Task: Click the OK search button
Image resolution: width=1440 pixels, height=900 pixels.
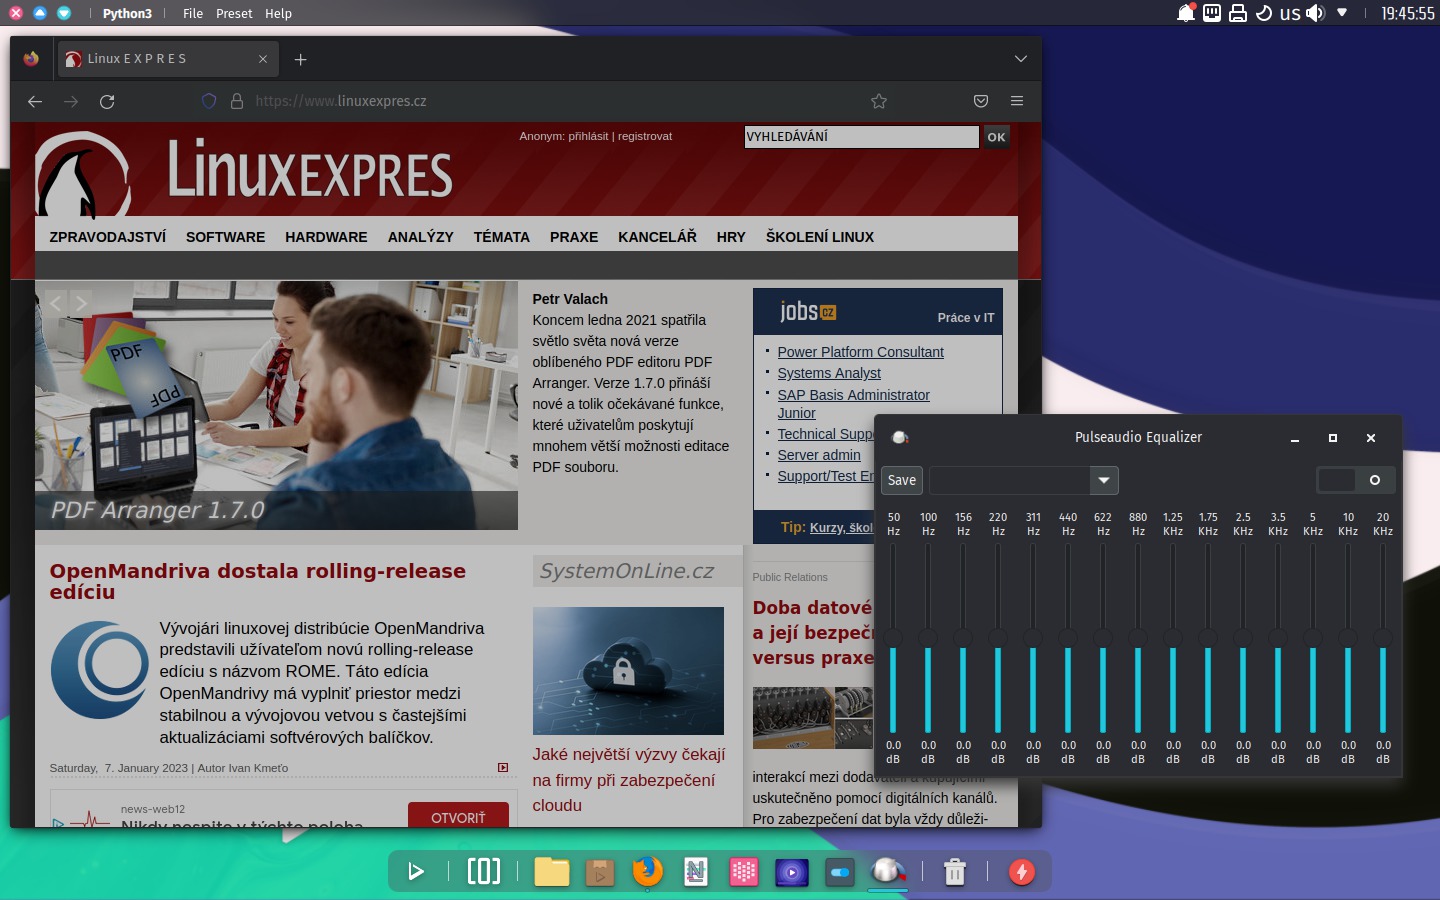Action: point(996,137)
